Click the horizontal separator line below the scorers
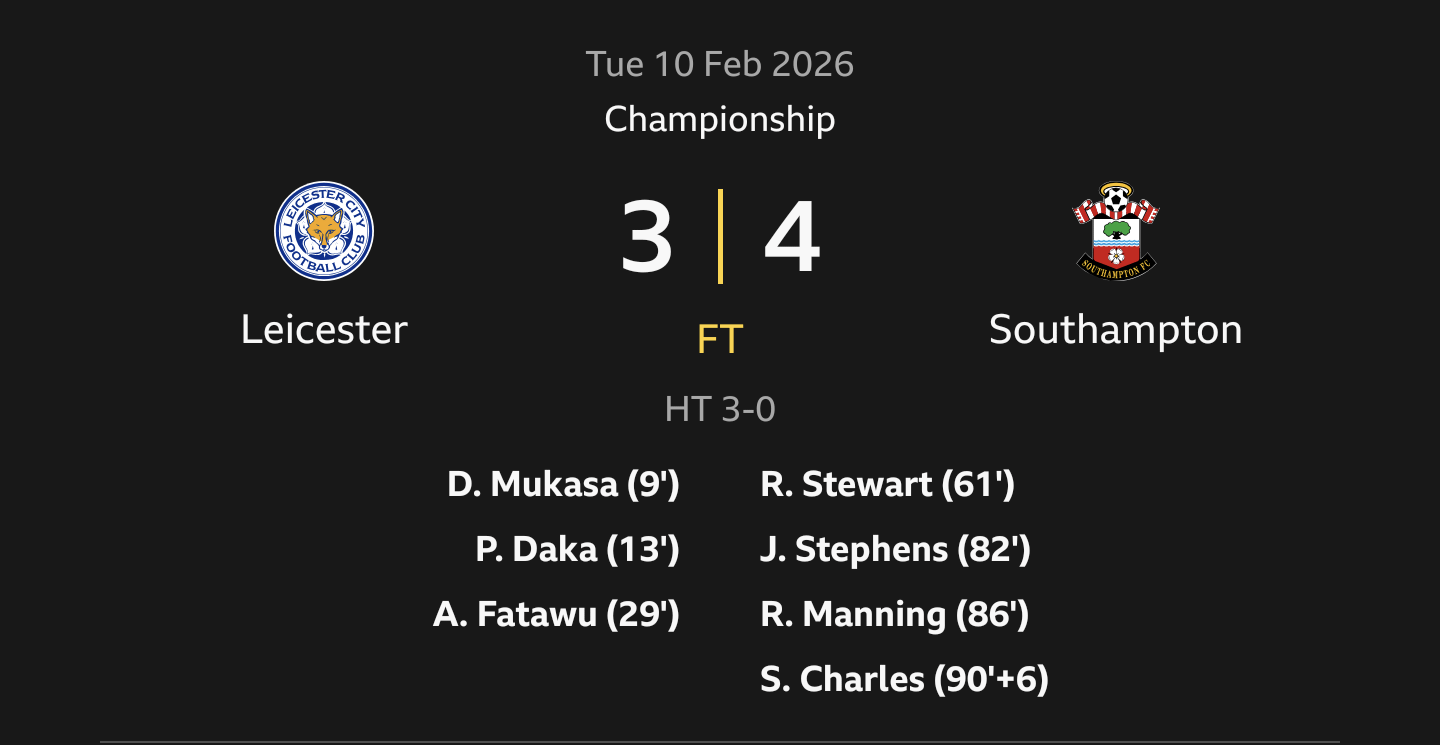This screenshot has height=745, width=1440. pos(720,742)
